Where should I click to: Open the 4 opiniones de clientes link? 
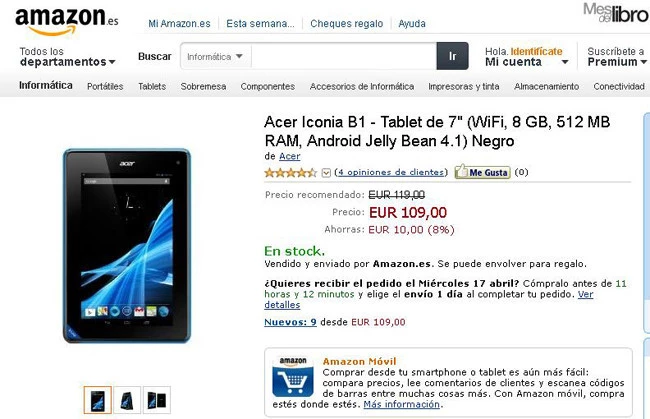click(x=391, y=172)
